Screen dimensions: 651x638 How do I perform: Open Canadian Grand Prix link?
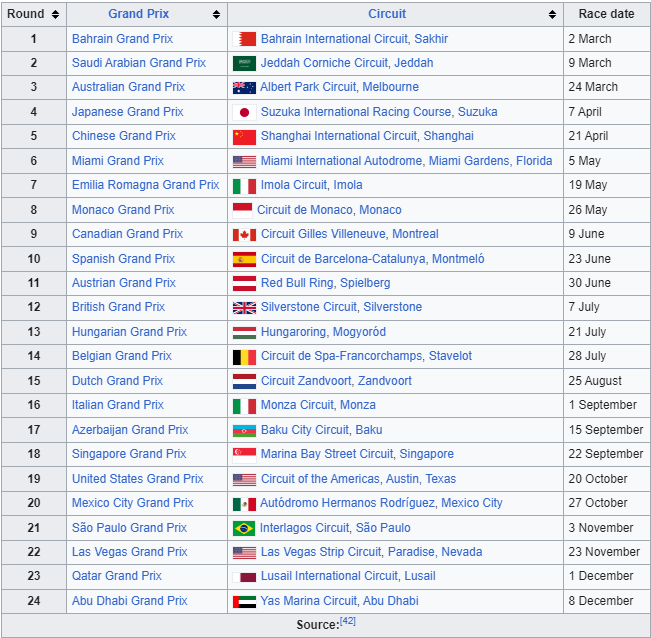(127, 234)
